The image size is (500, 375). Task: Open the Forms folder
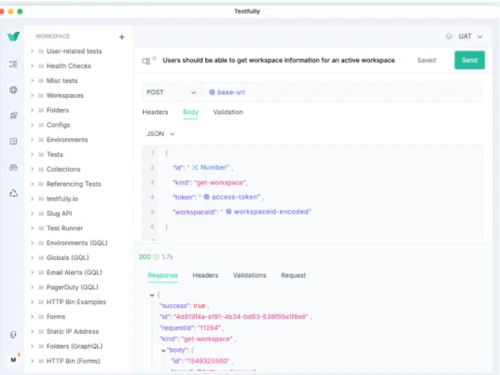pyautogui.click(x=56, y=317)
